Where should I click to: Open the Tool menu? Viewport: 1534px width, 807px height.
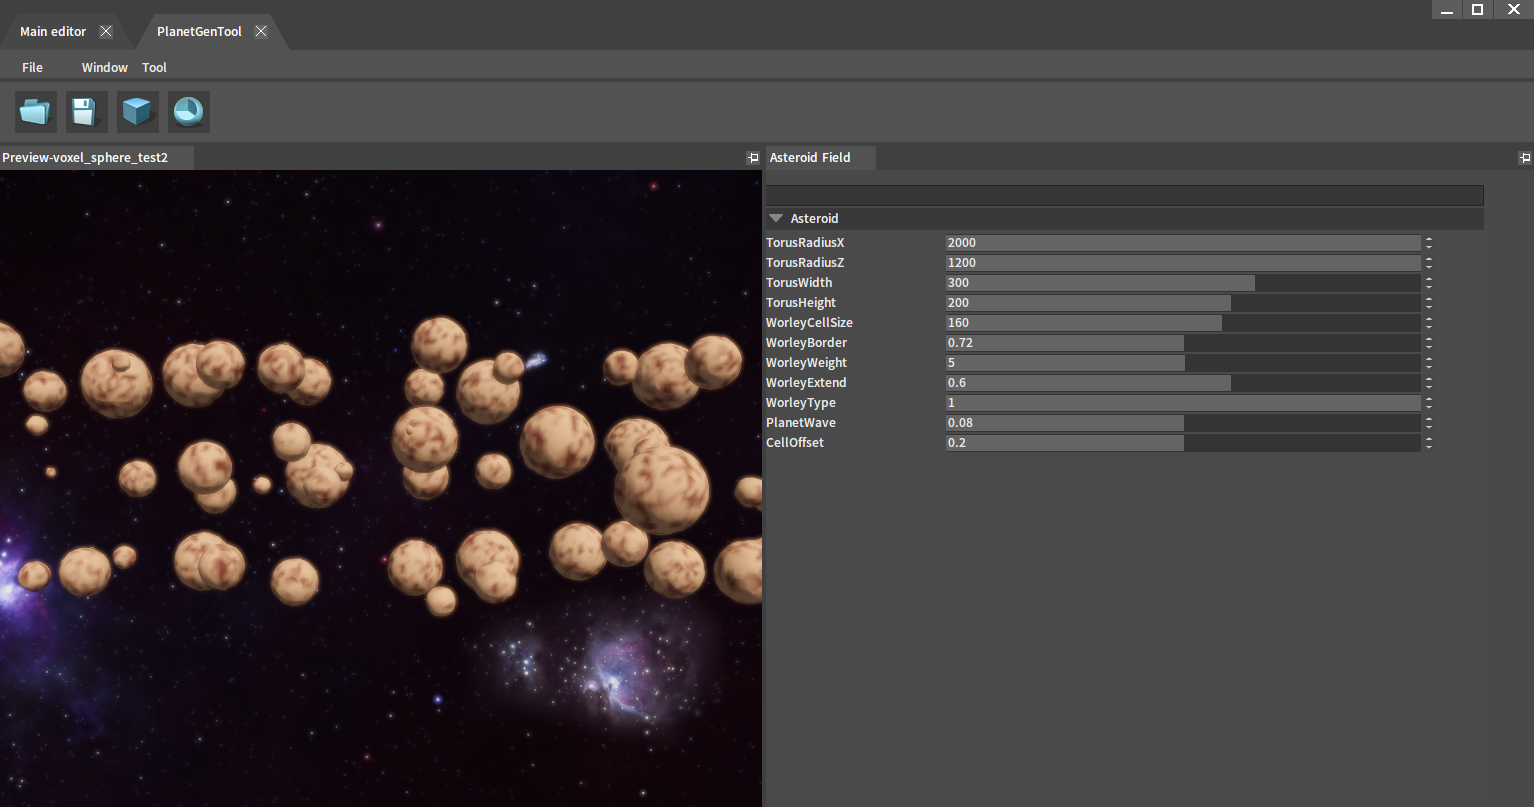154,68
